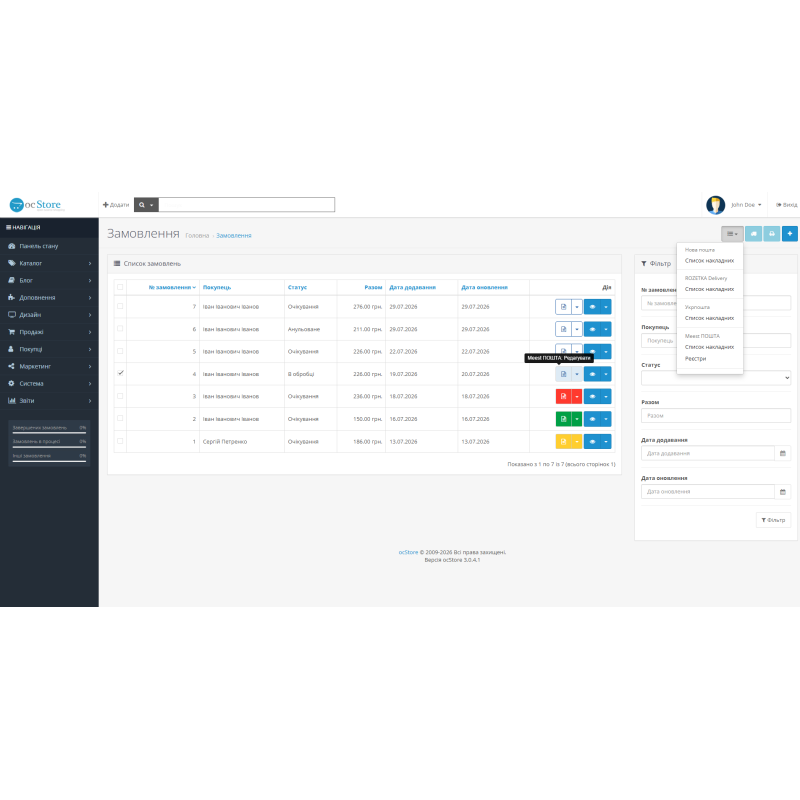The image size is (800, 800).
Task: Open the Статус filter dropdown
Action: pyautogui.click(x=716, y=378)
